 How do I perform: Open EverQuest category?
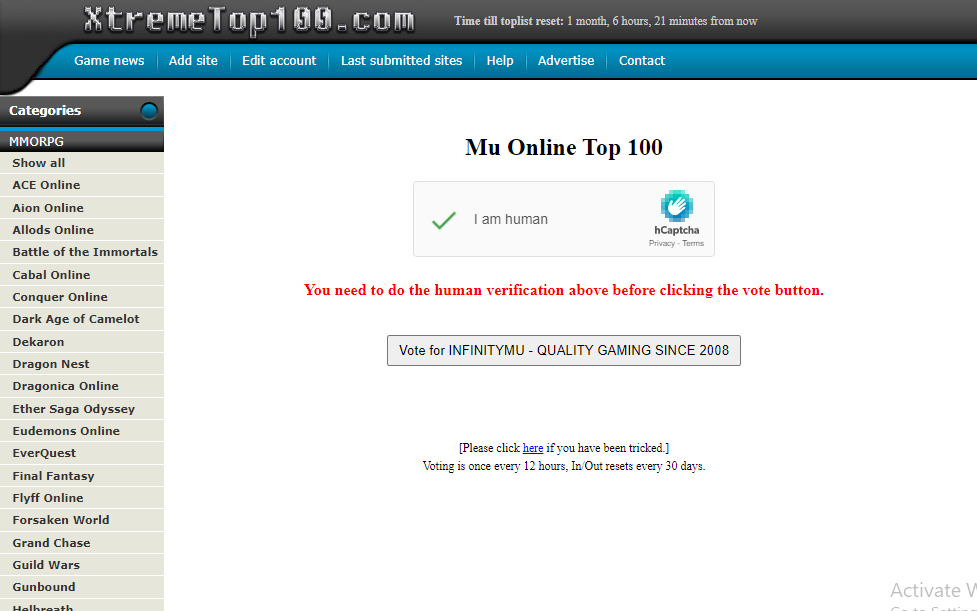click(x=82, y=453)
